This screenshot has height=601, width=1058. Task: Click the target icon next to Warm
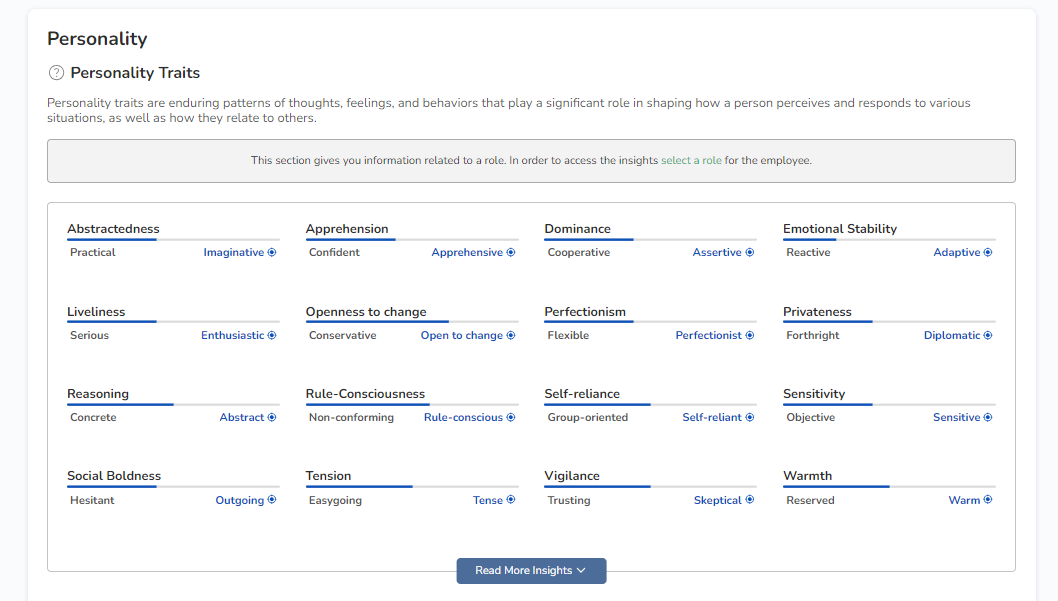[988, 500]
